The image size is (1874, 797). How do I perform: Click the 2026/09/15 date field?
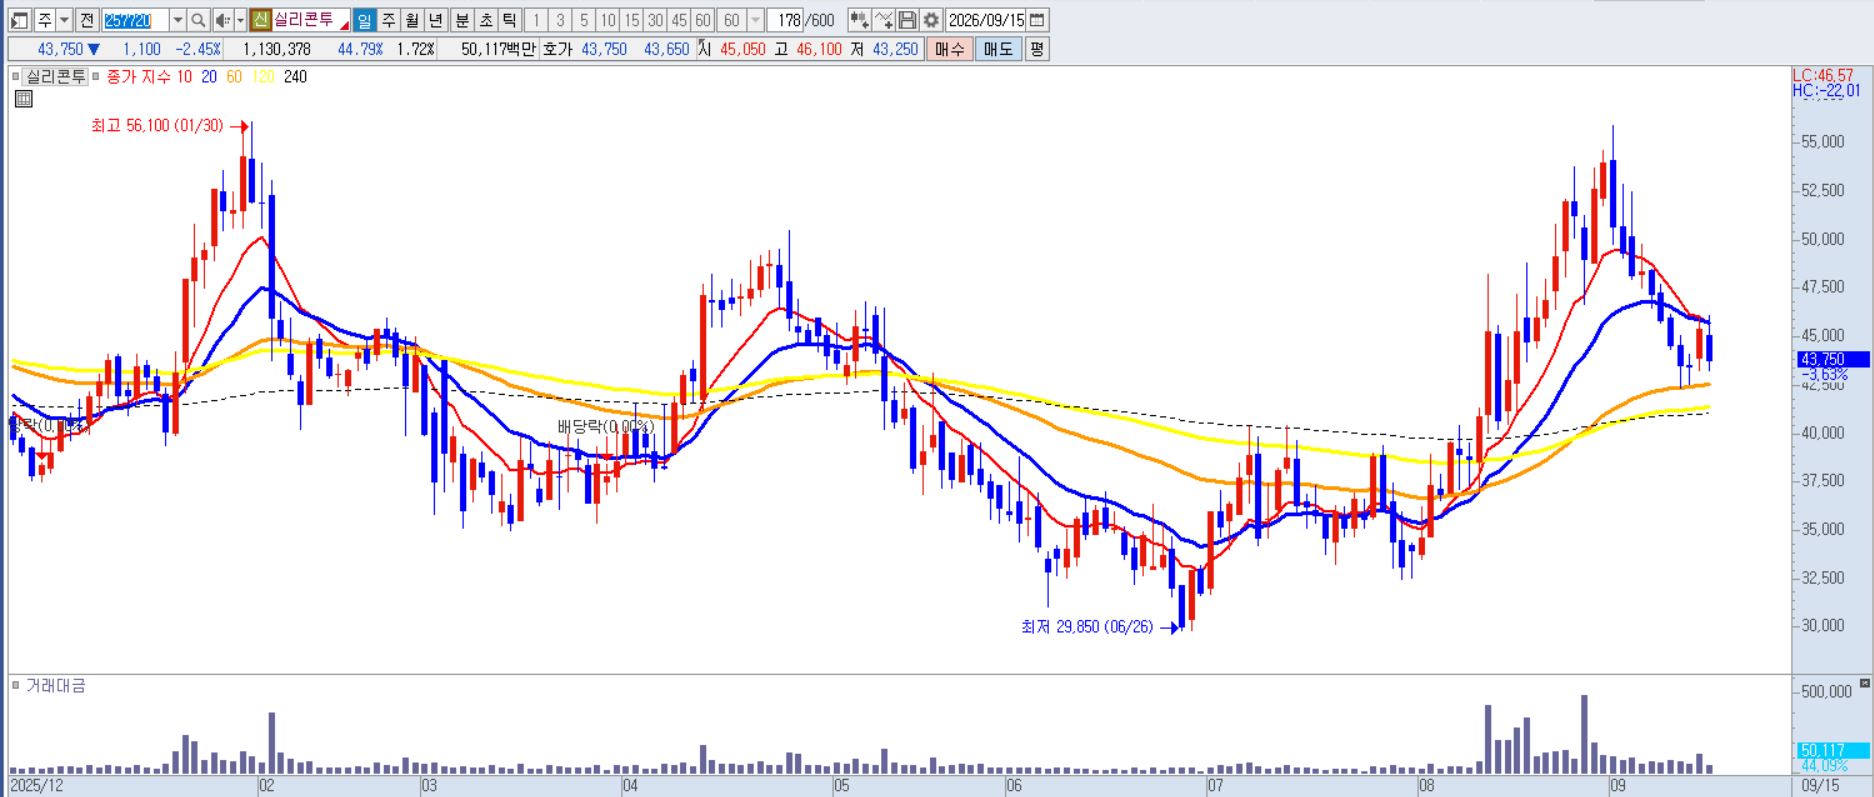[986, 20]
